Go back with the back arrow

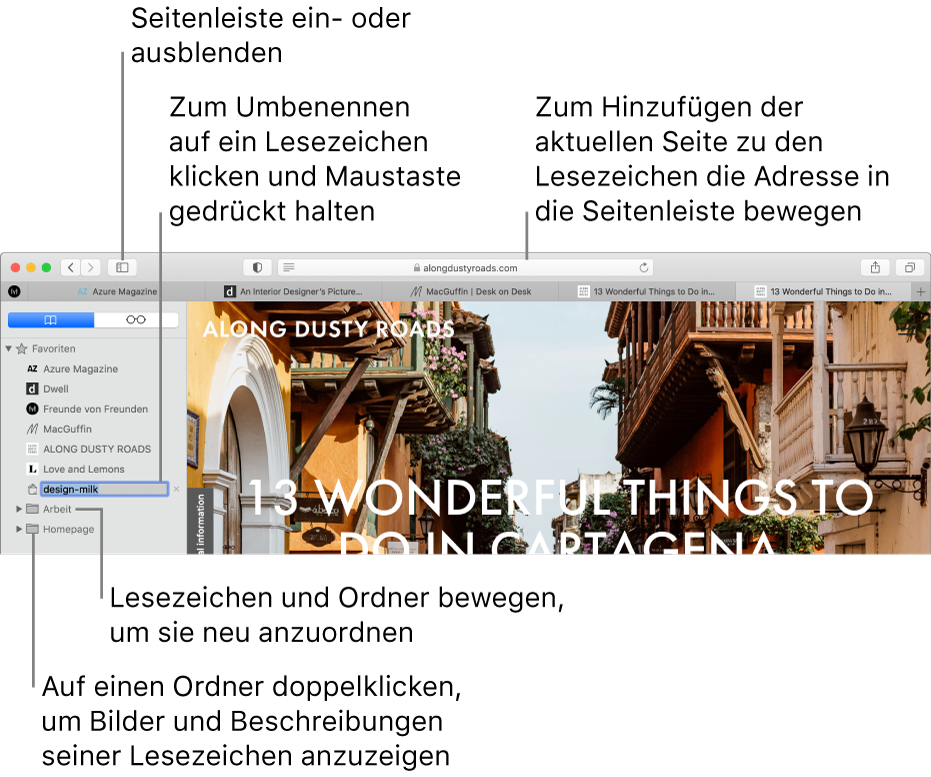coord(71,268)
